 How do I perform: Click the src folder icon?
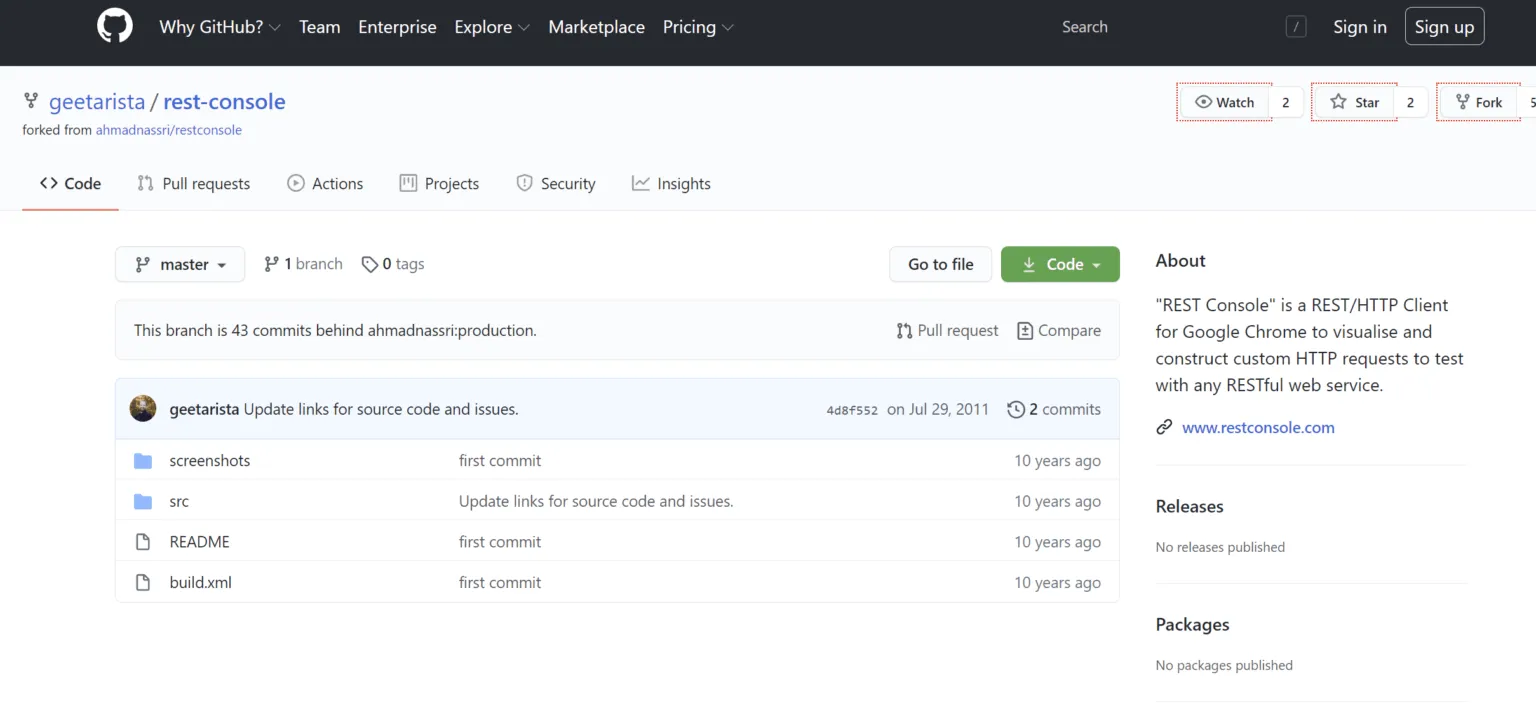143,501
